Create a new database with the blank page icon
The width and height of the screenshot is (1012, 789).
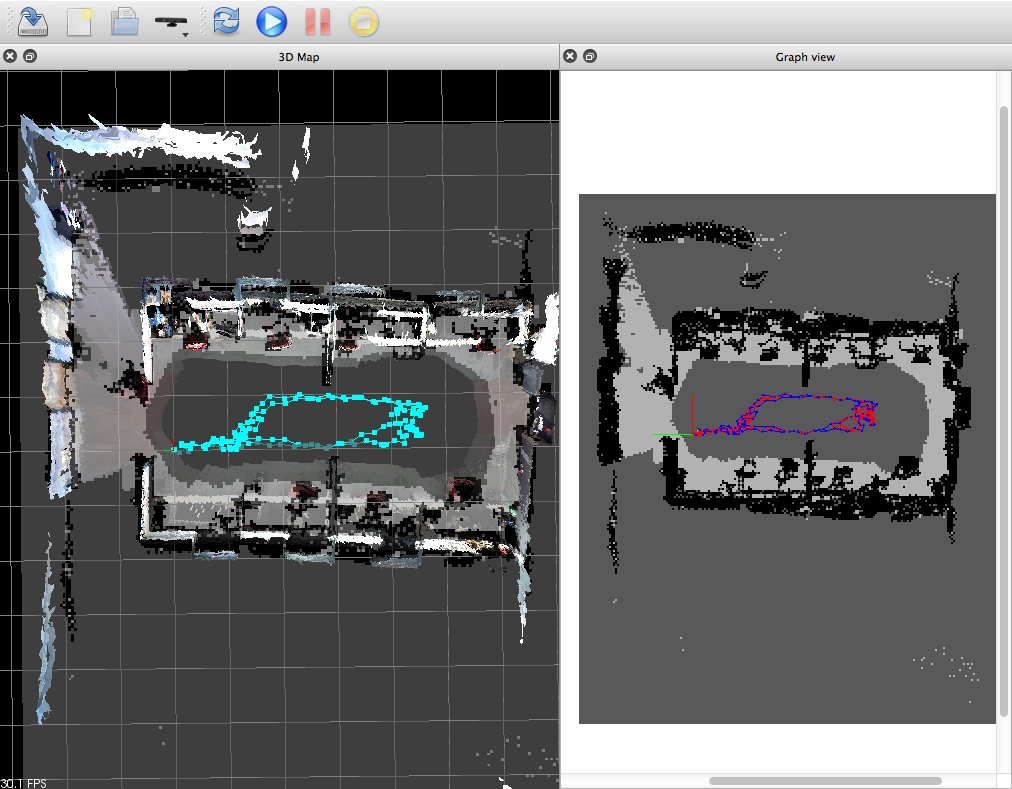click(x=79, y=21)
